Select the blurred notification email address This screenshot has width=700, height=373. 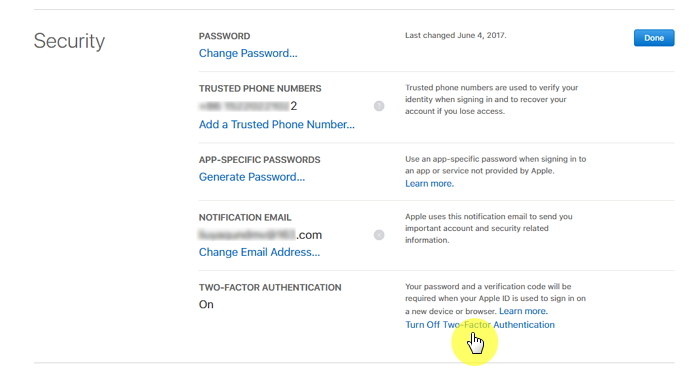coord(260,235)
